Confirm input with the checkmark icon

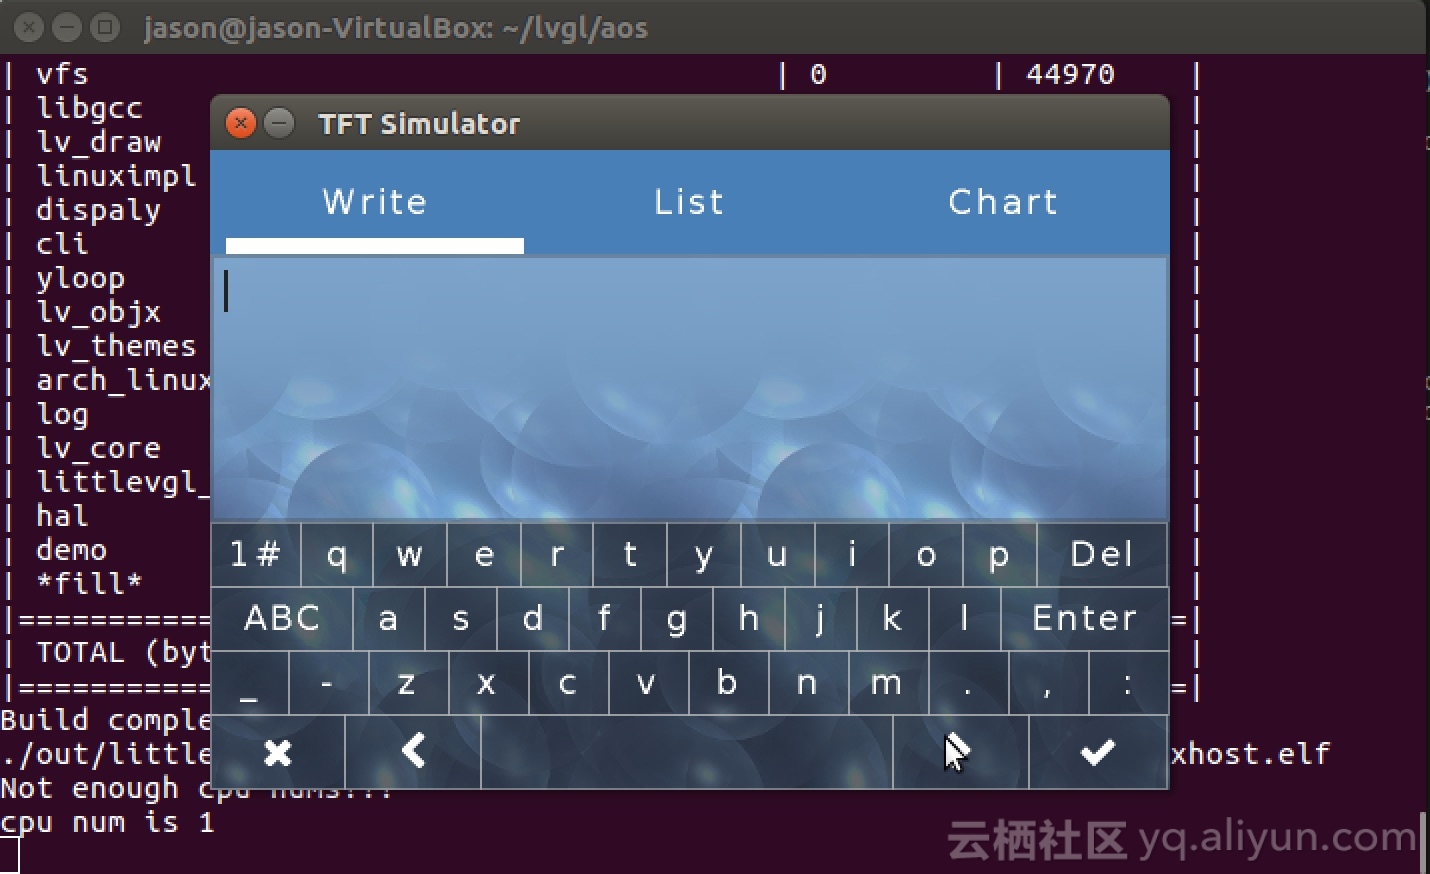point(1097,752)
